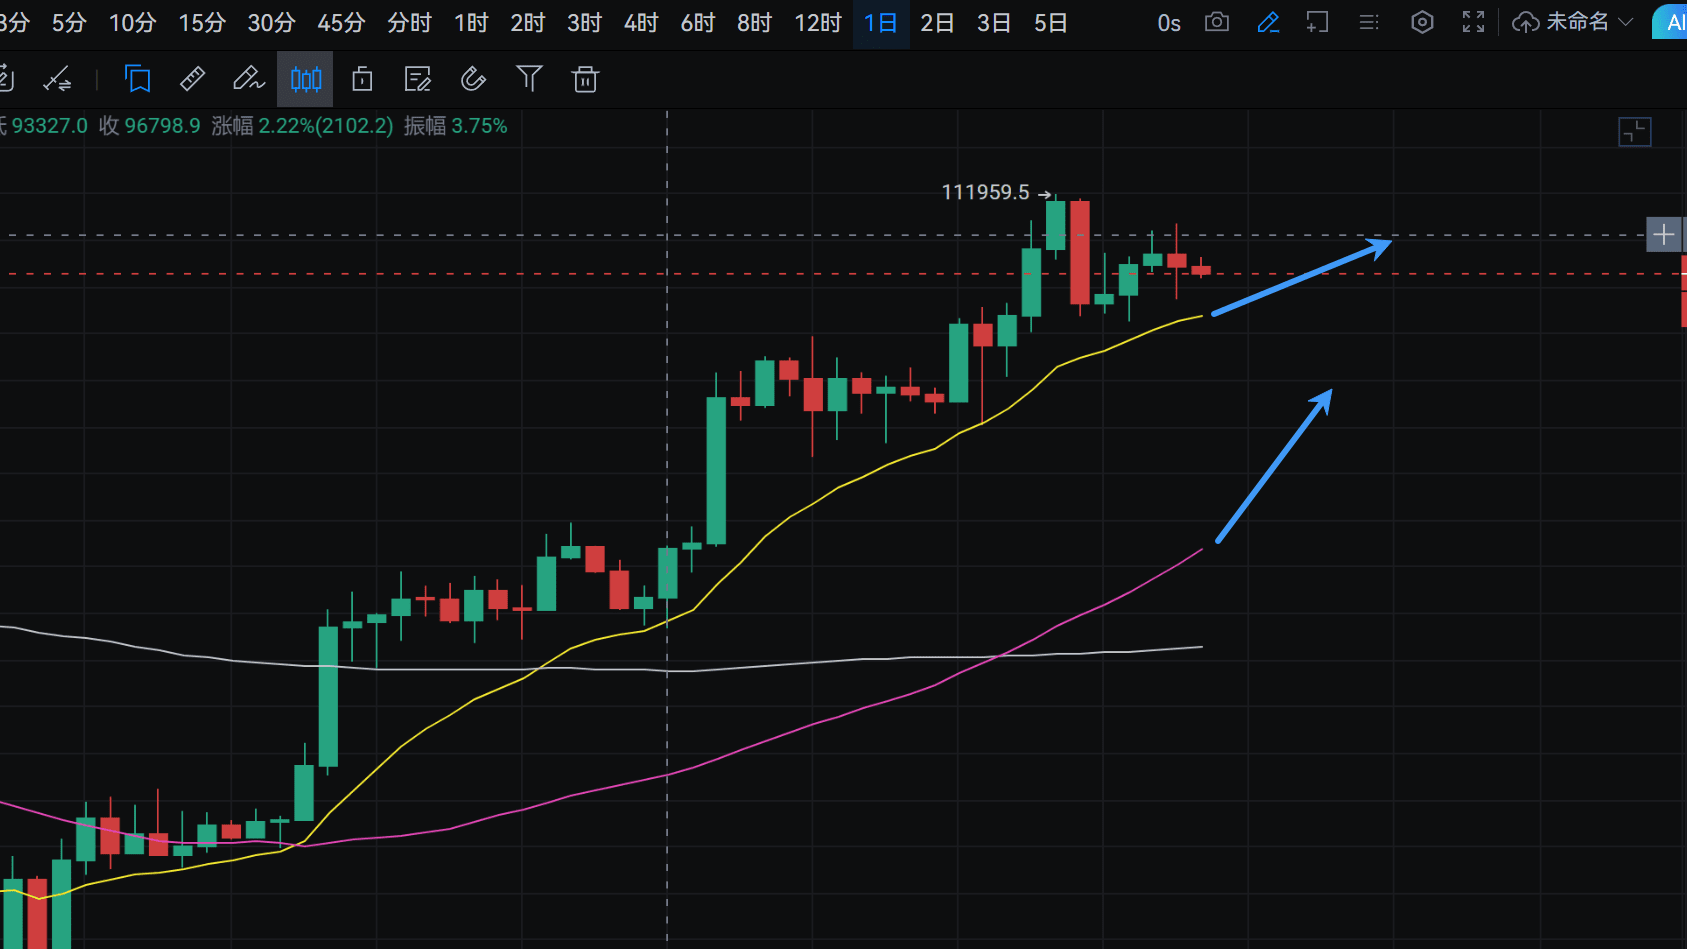
Task: Select the bookmark drawing tool
Action: (137, 79)
